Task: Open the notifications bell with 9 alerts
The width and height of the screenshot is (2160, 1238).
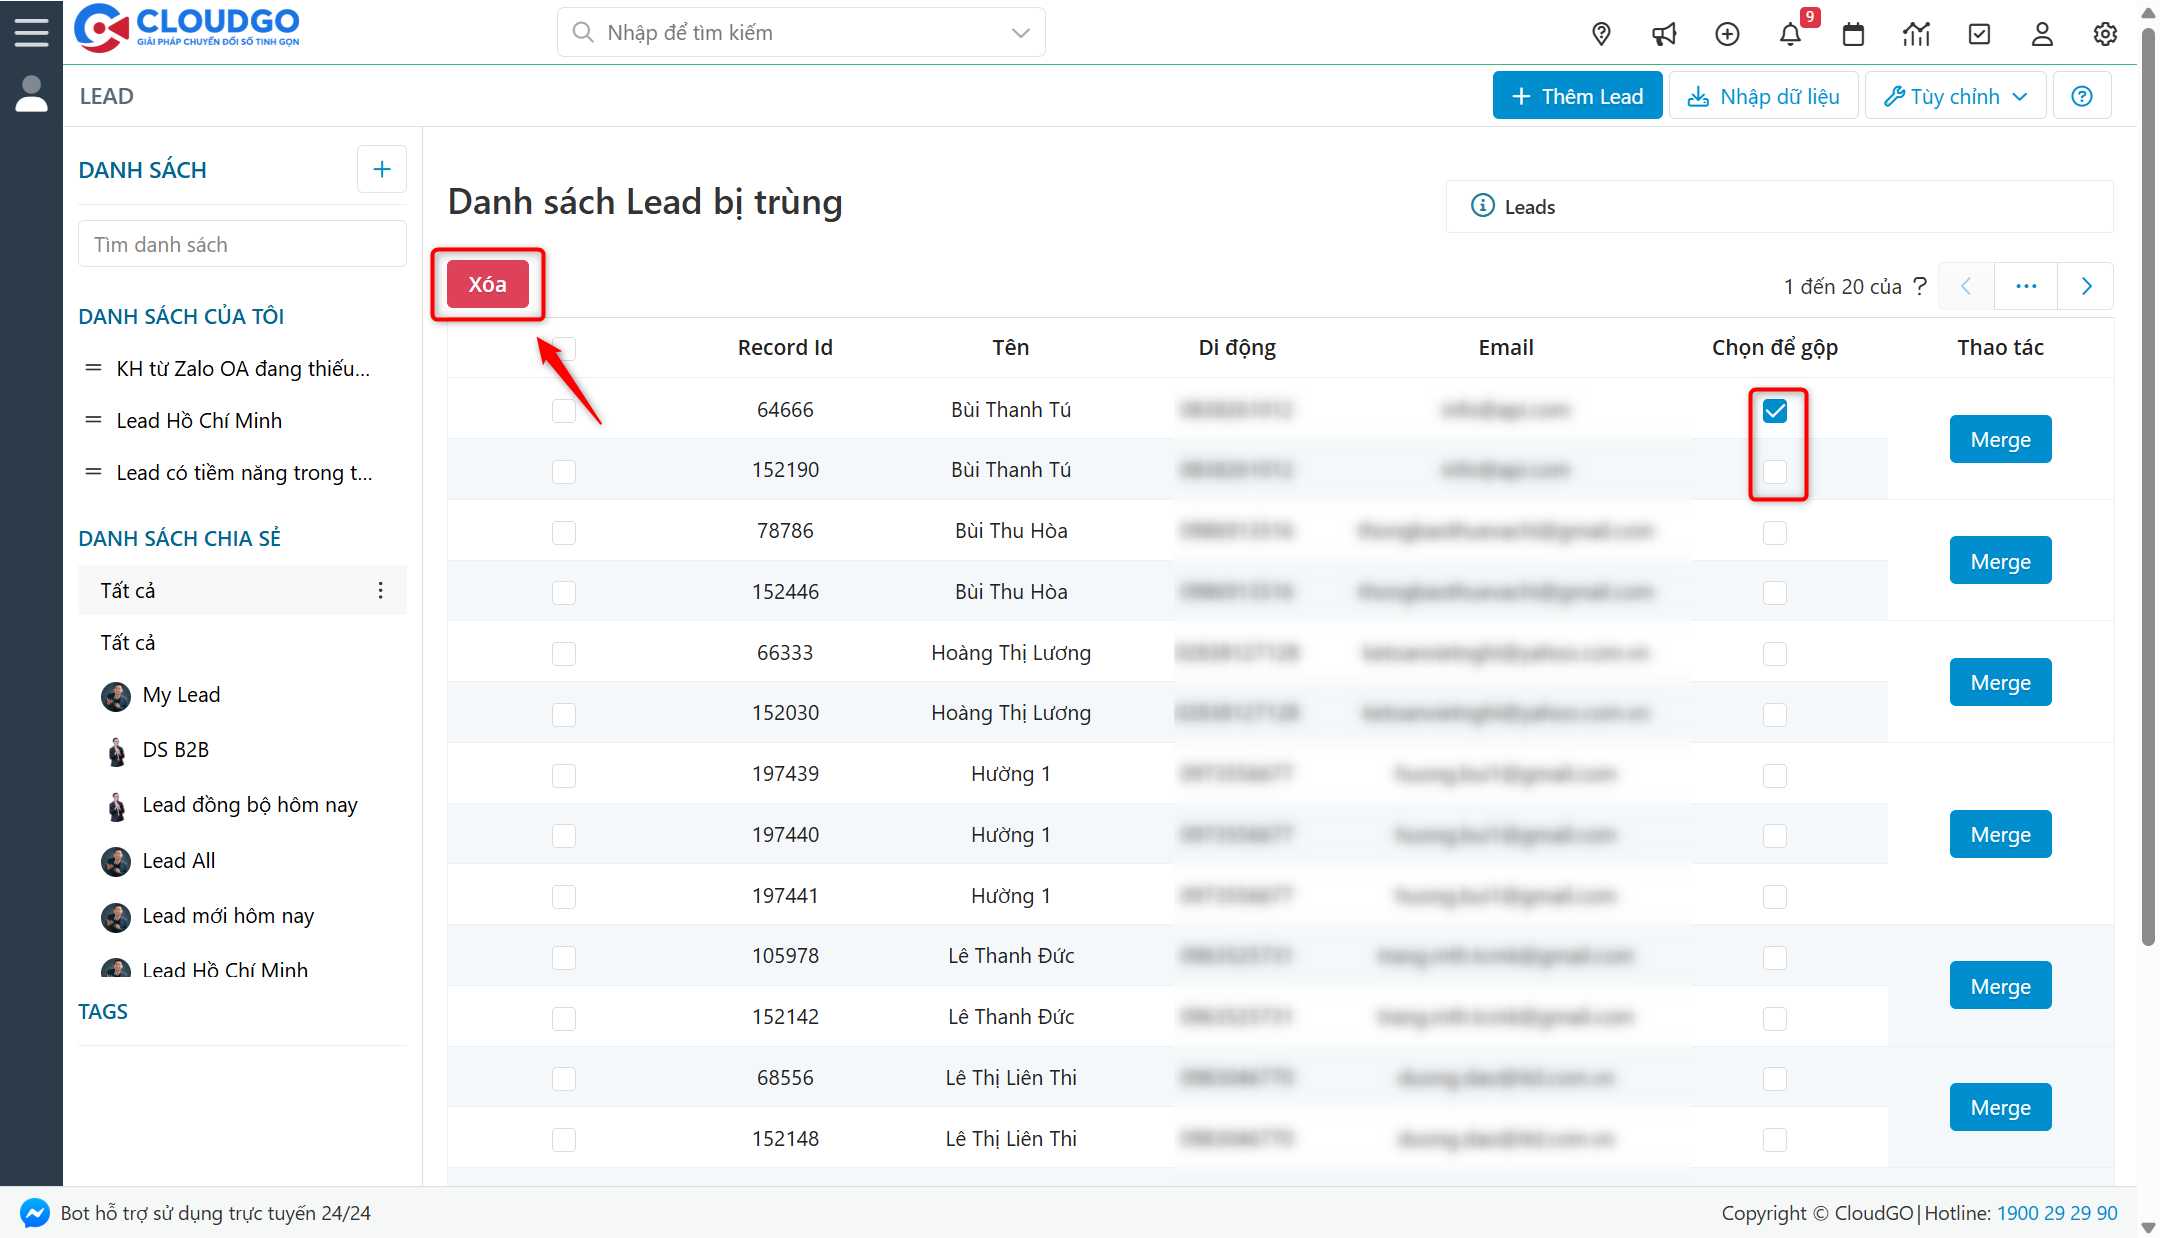Action: [1791, 33]
